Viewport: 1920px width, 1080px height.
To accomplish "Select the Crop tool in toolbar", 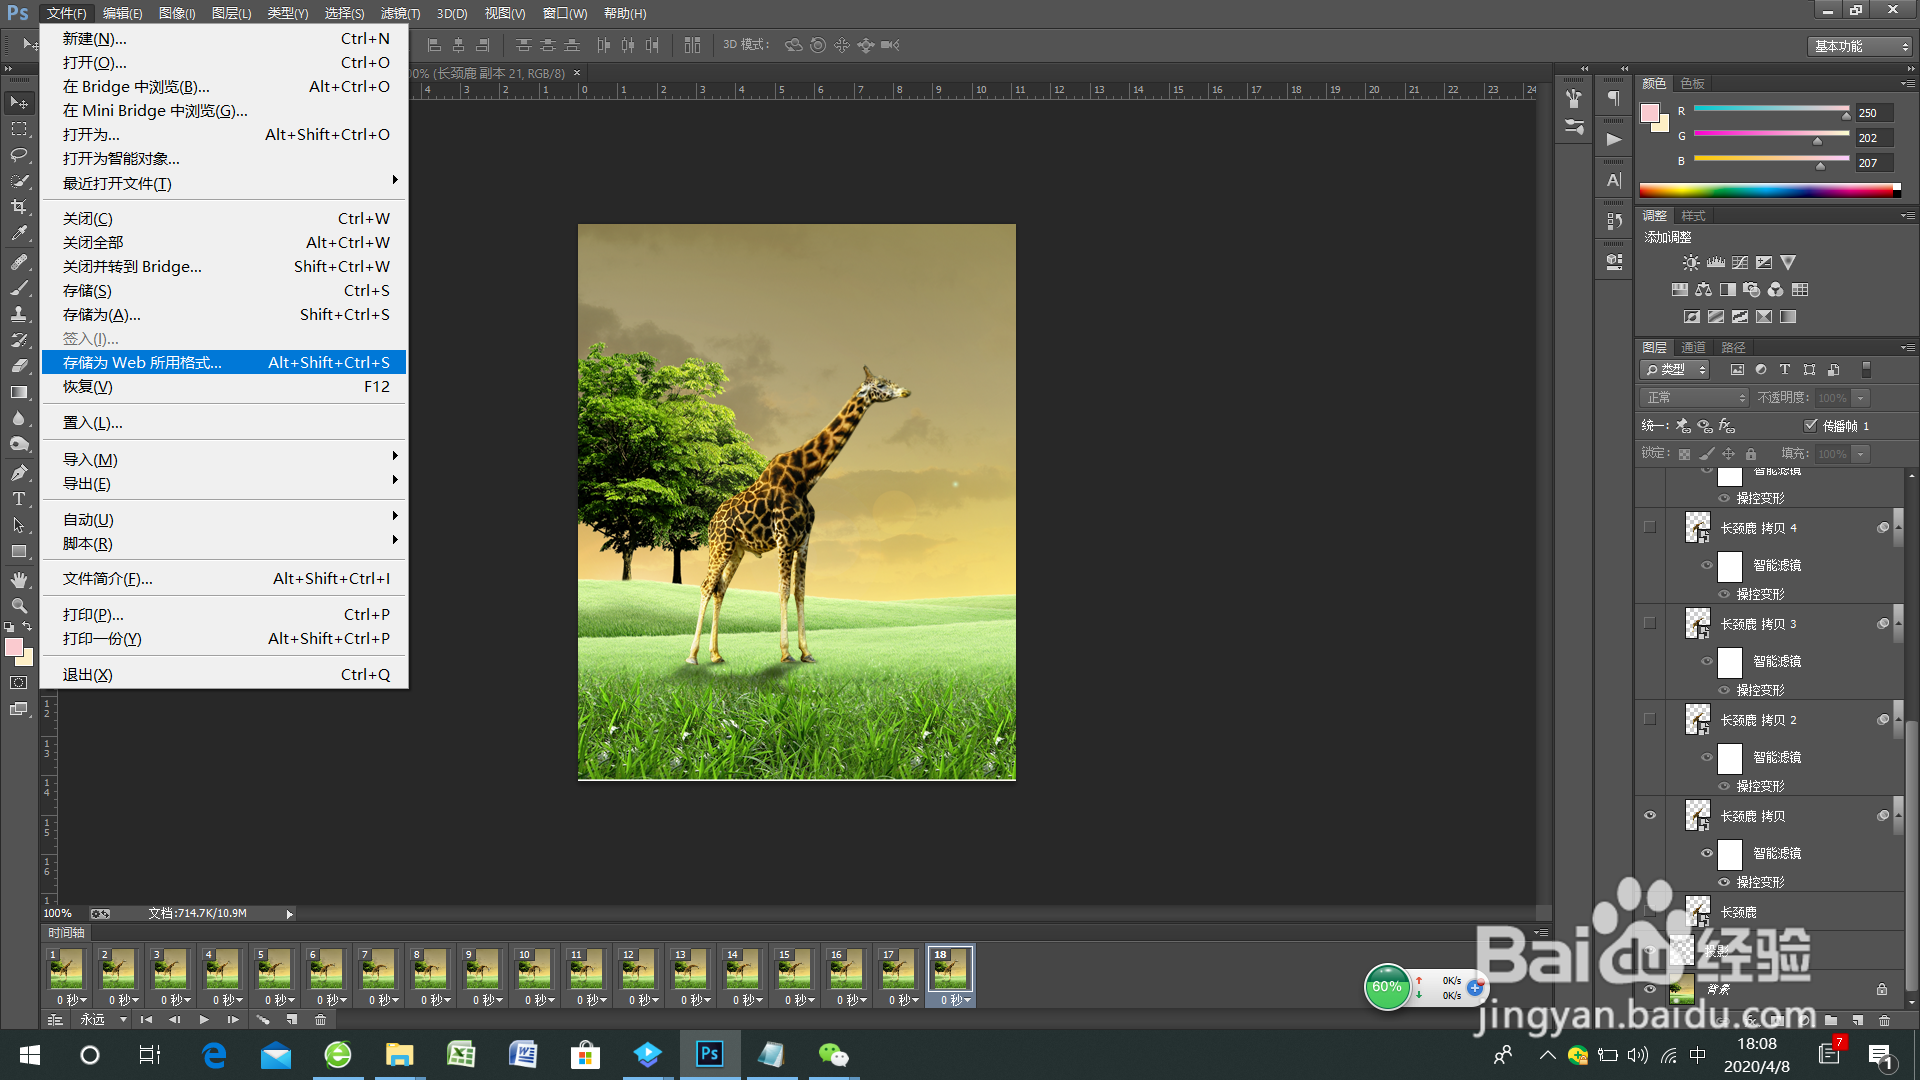I will (x=19, y=207).
